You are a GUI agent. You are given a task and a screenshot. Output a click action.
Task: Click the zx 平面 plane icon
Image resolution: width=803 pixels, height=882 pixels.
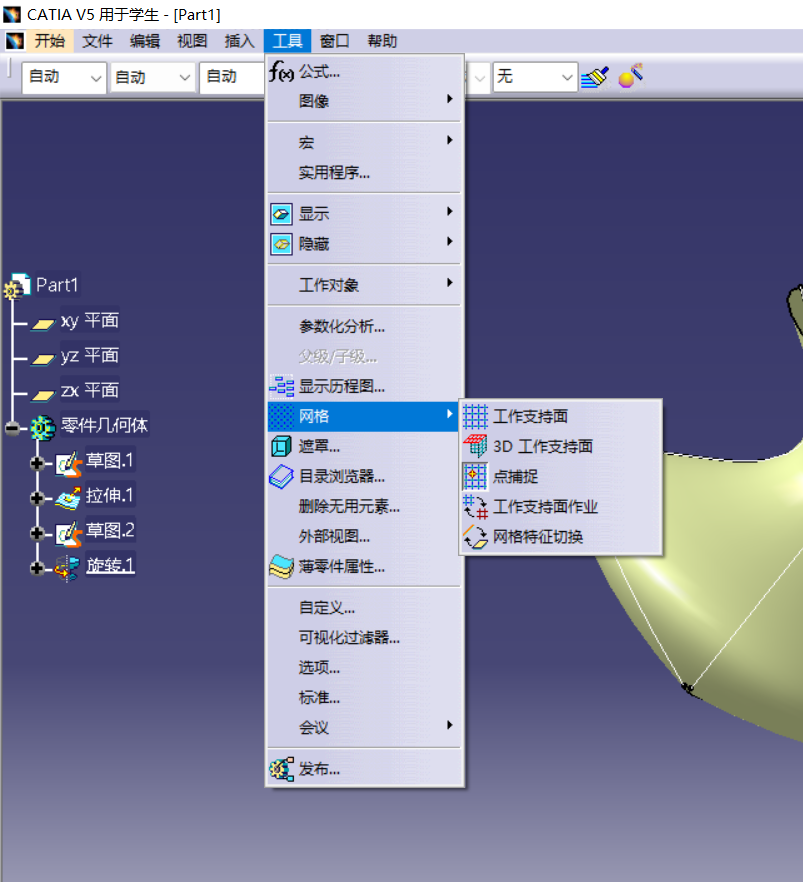[x=43, y=394]
